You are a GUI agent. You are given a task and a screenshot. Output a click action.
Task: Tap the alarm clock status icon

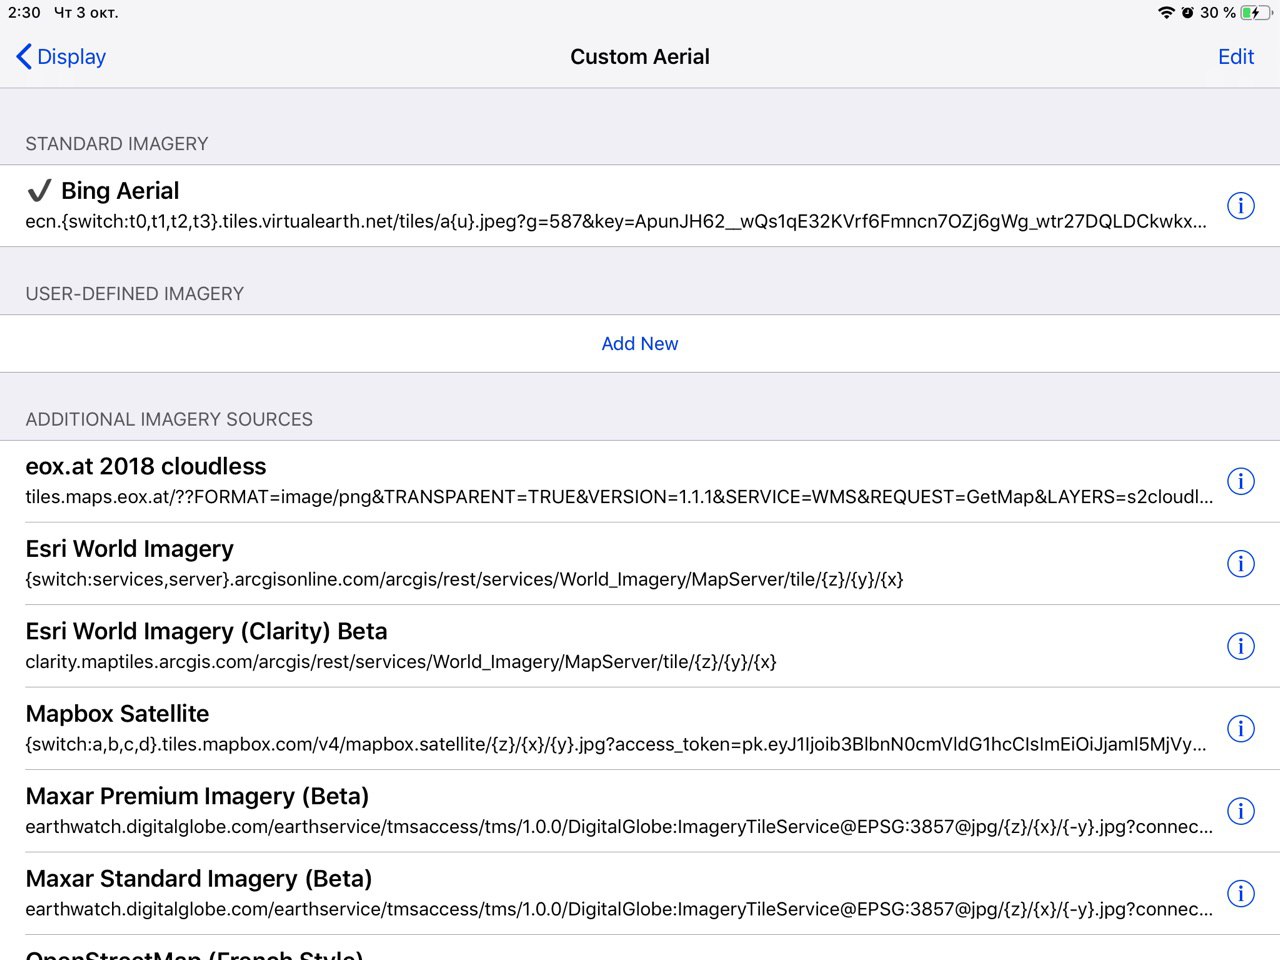(1187, 13)
